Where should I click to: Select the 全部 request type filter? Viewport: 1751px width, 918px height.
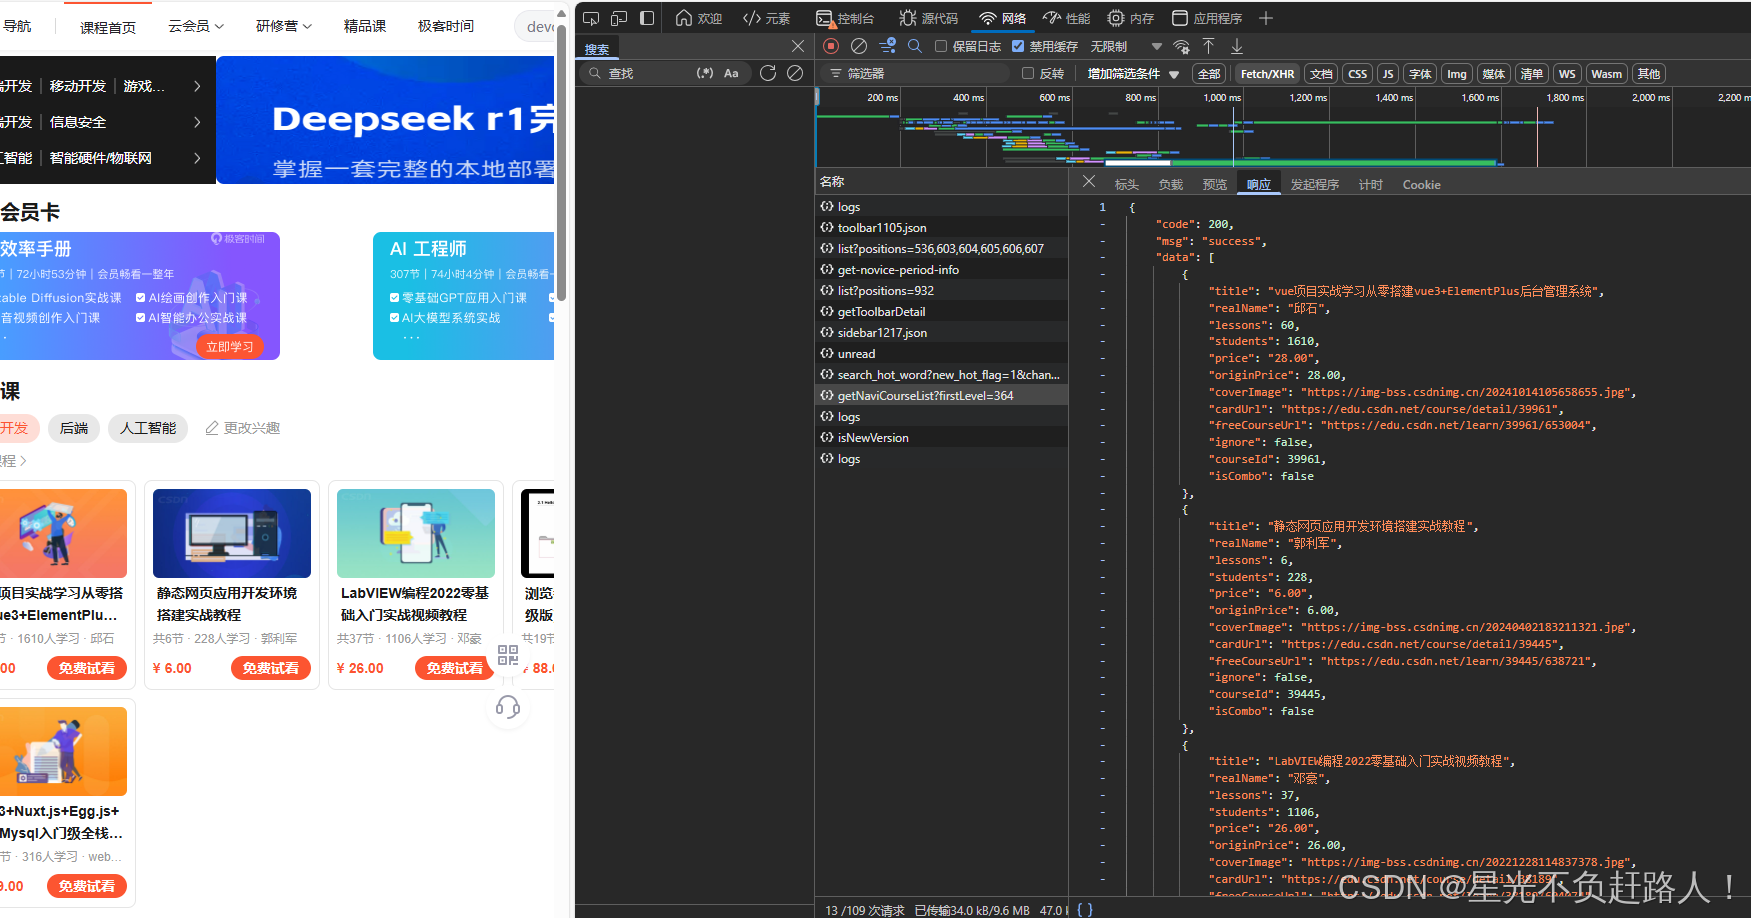(1209, 73)
